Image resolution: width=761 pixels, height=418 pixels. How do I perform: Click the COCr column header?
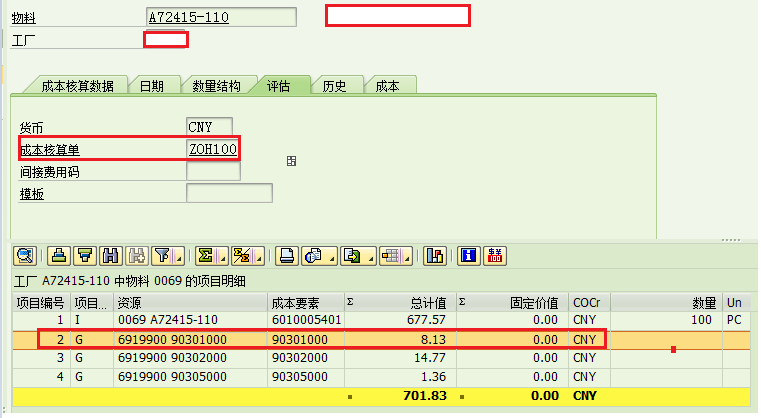pyautogui.click(x=590, y=303)
